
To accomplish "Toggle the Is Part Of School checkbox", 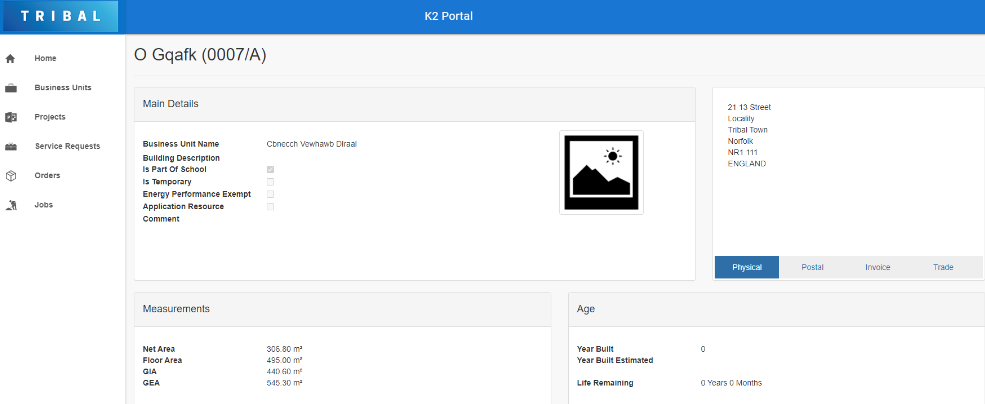I will tap(270, 170).
